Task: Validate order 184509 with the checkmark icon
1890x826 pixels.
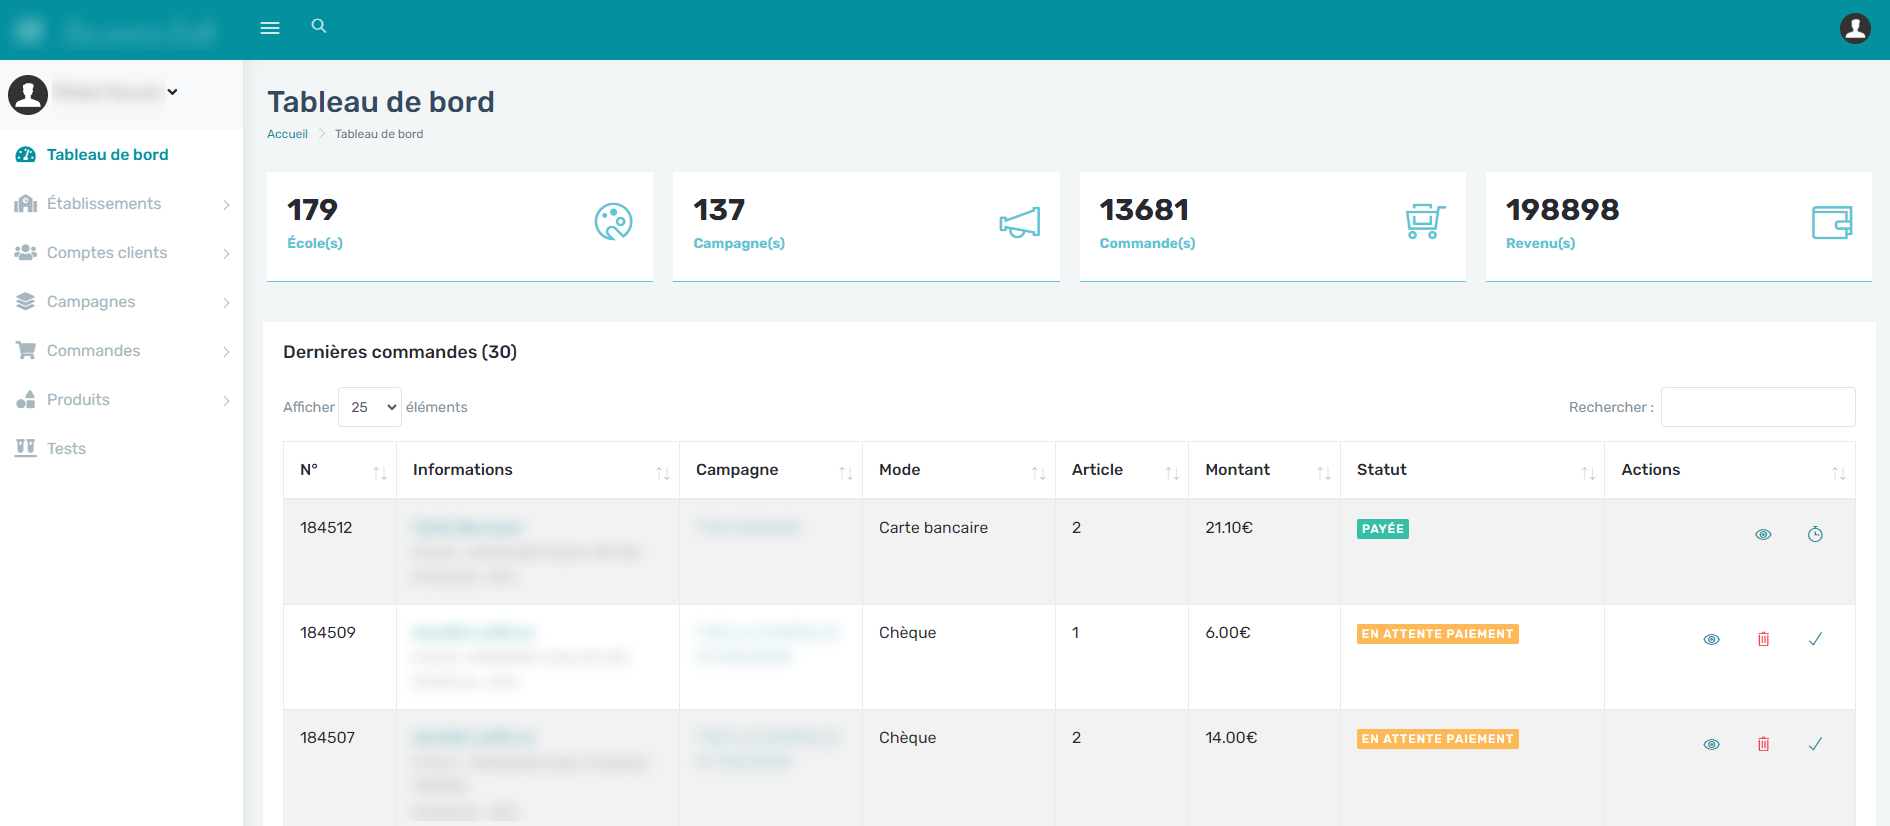Action: (1815, 639)
